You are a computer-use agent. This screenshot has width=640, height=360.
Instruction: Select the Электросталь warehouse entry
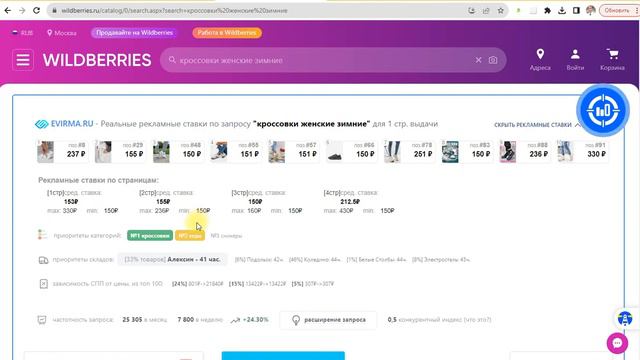click(x=441, y=260)
